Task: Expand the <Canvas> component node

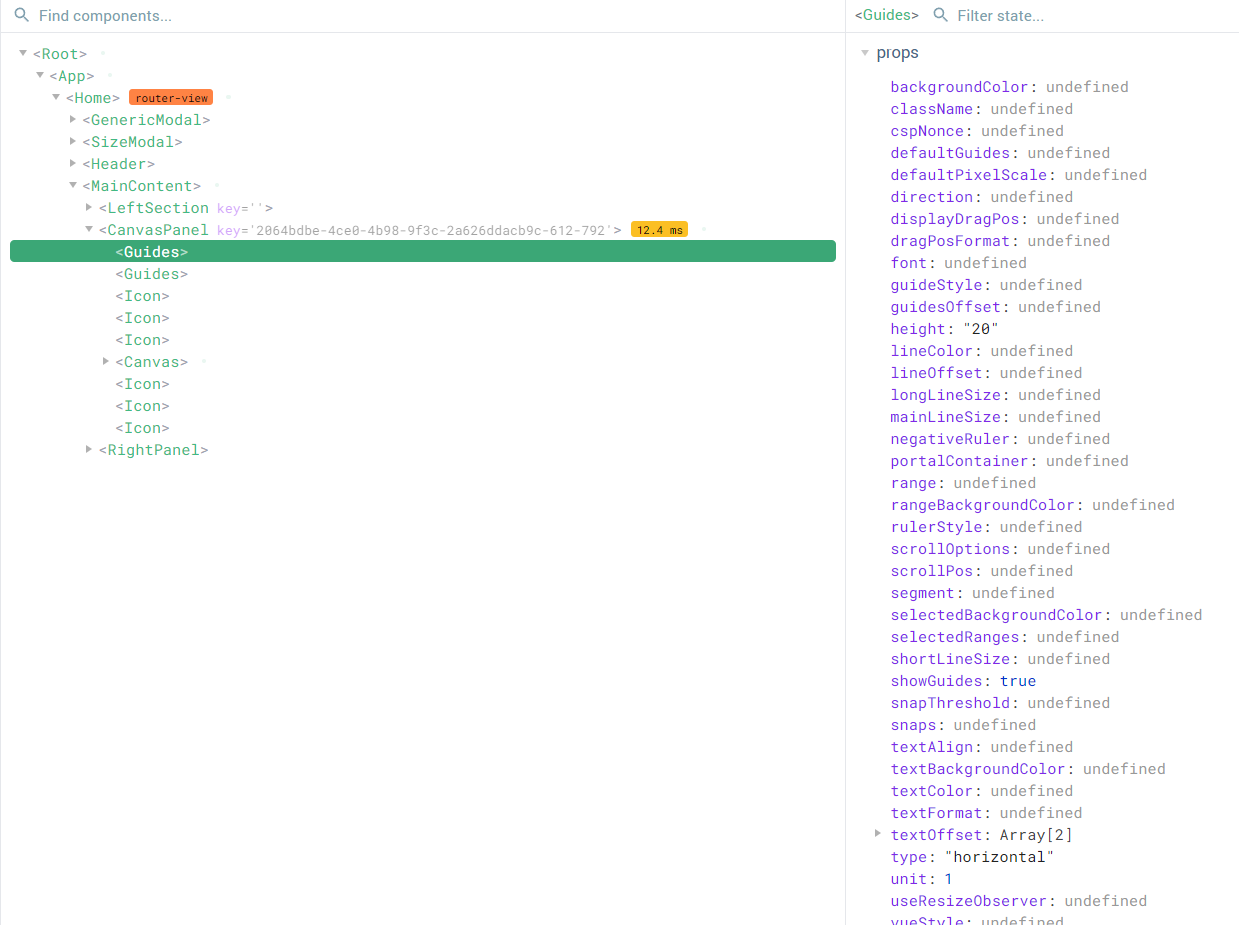Action: [x=106, y=361]
